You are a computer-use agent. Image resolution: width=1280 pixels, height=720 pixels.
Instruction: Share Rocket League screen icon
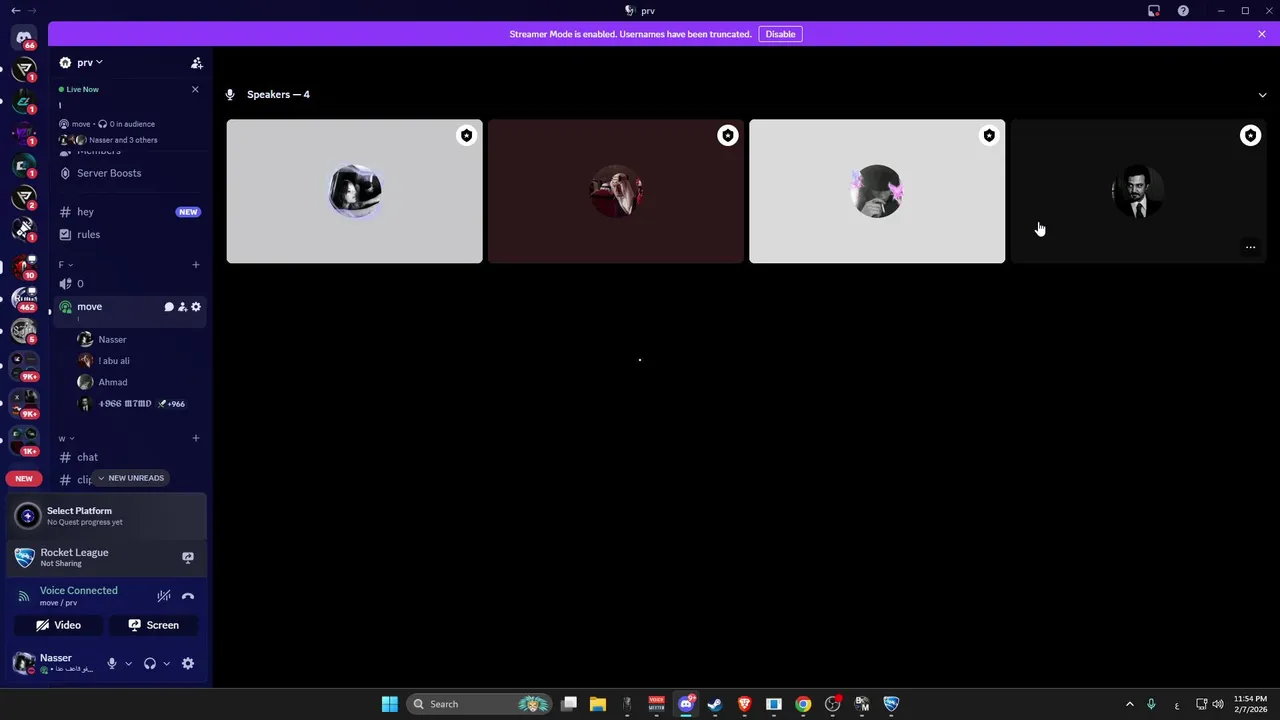[188, 557]
